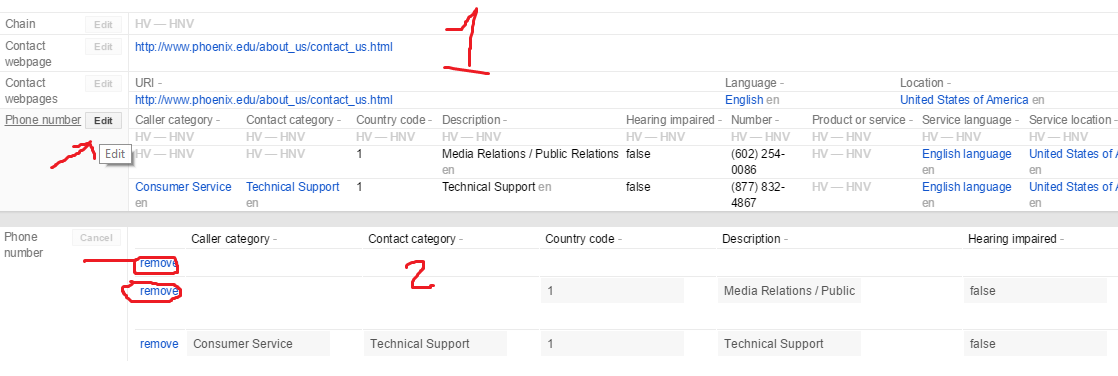This screenshot has width=1118, height=376.
Task: Click Edit button for Contact webpages row
Action: tap(103, 83)
